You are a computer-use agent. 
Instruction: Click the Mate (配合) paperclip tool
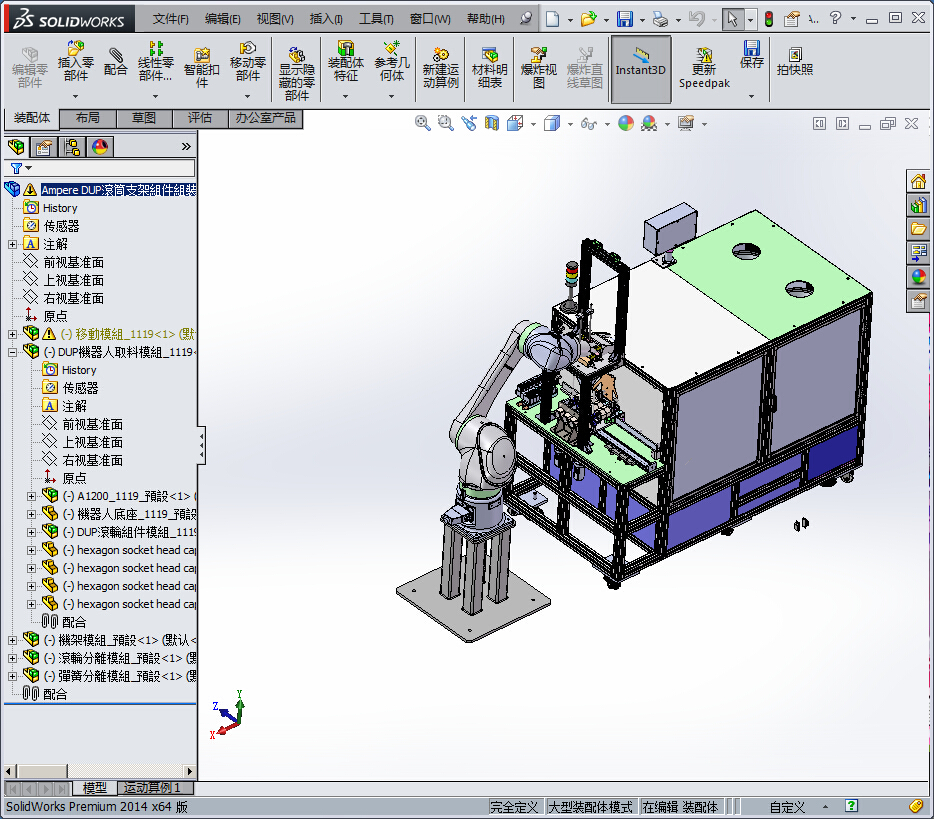tap(116, 62)
